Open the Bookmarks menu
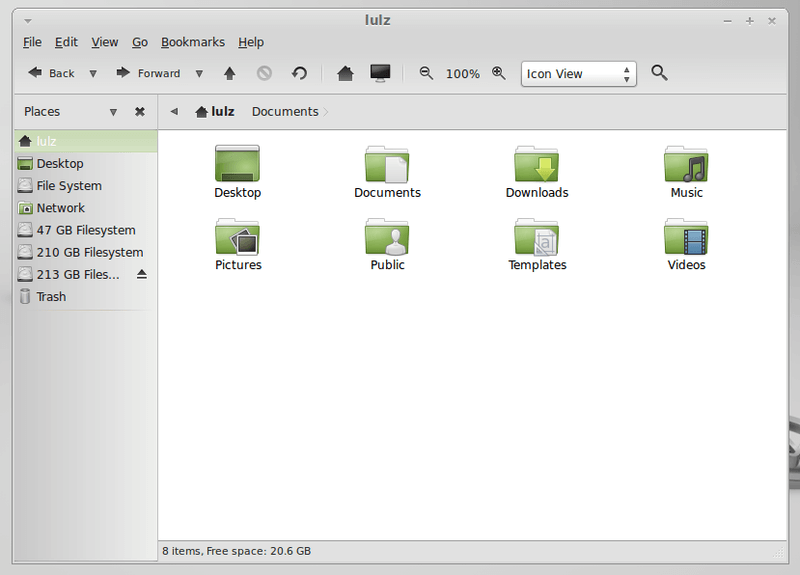Image resolution: width=800 pixels, height=575 pixels. pos(193,42)
